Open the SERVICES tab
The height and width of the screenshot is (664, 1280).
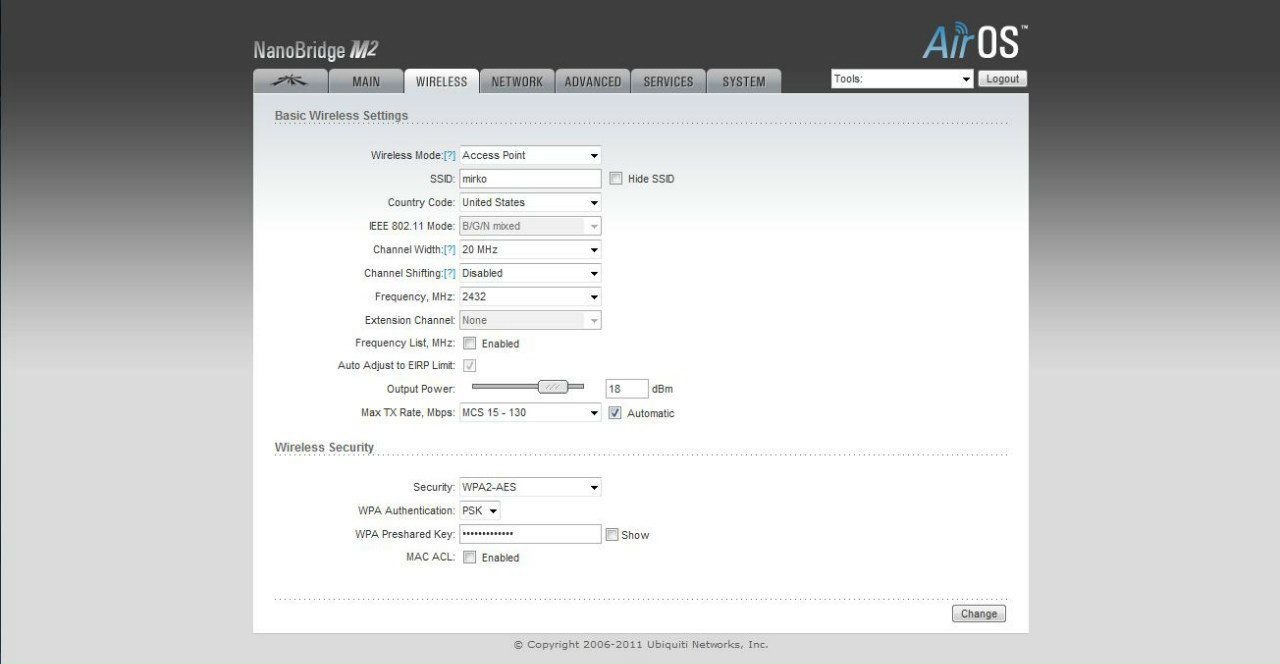point(668,82)
